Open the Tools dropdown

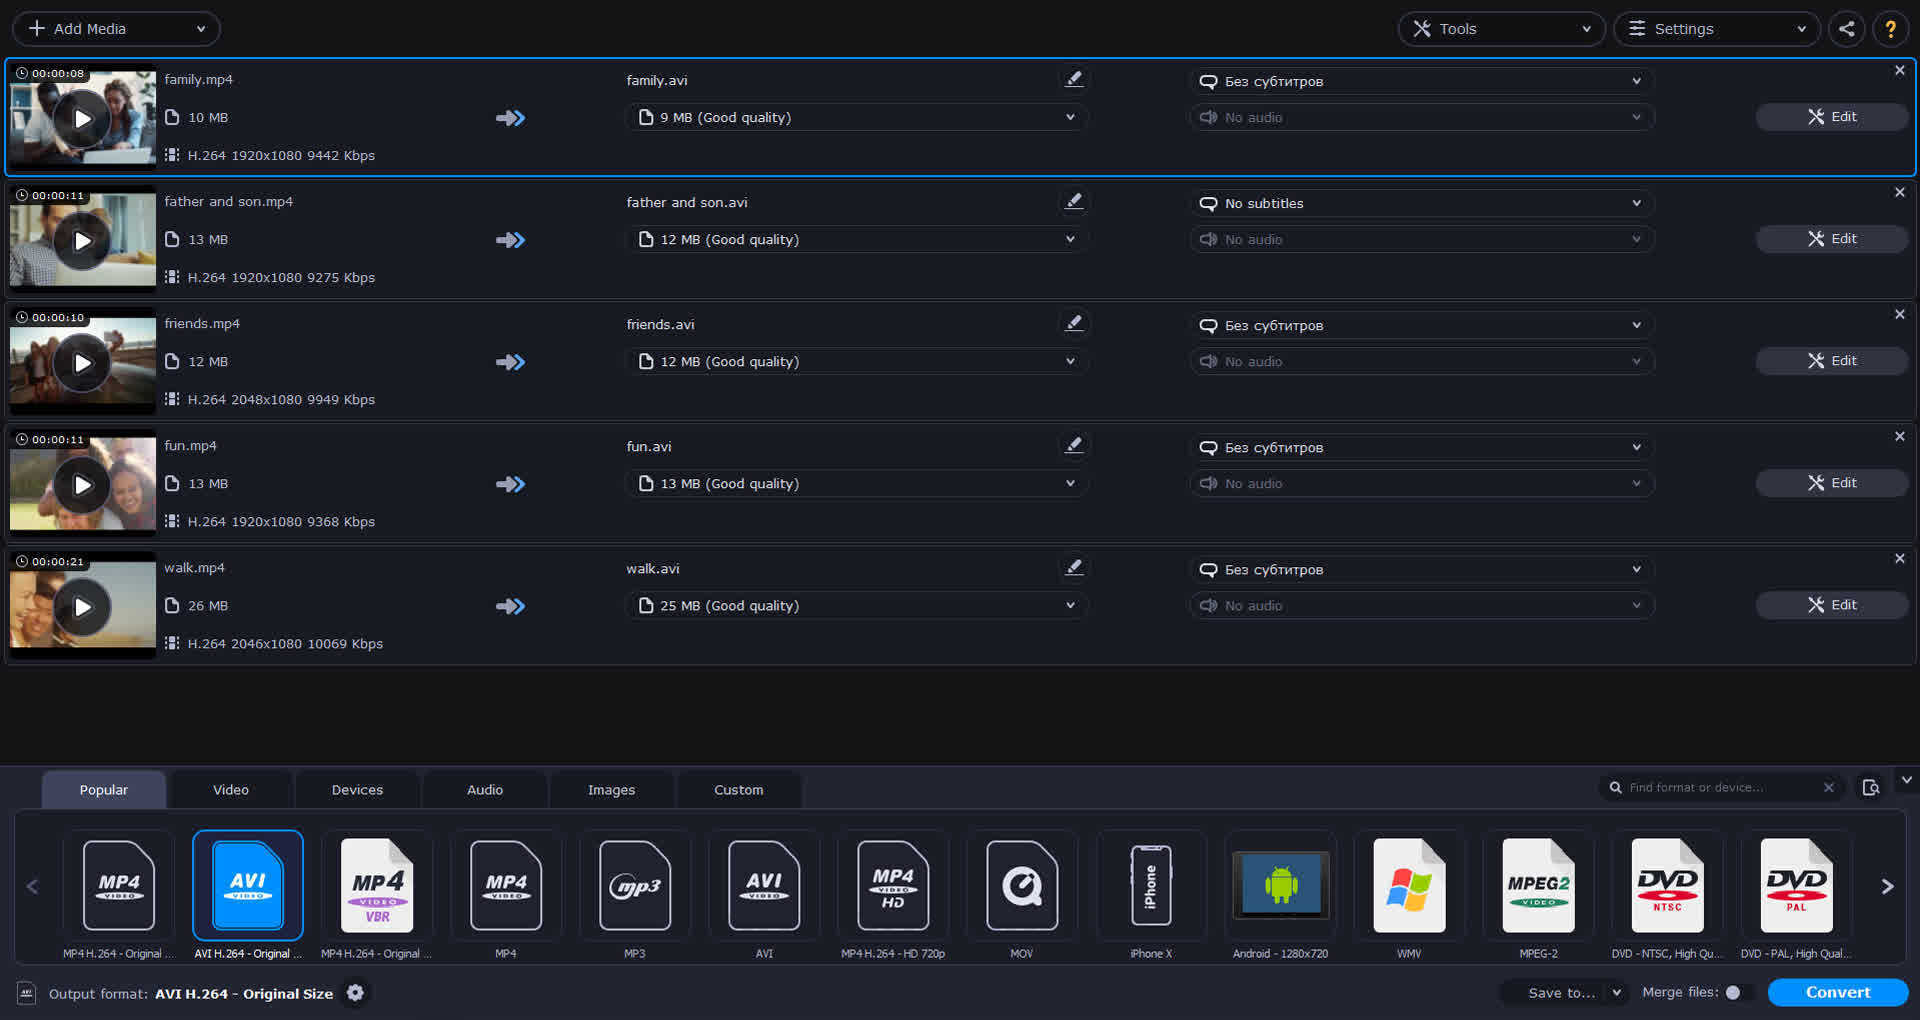tap(1501, 29)
